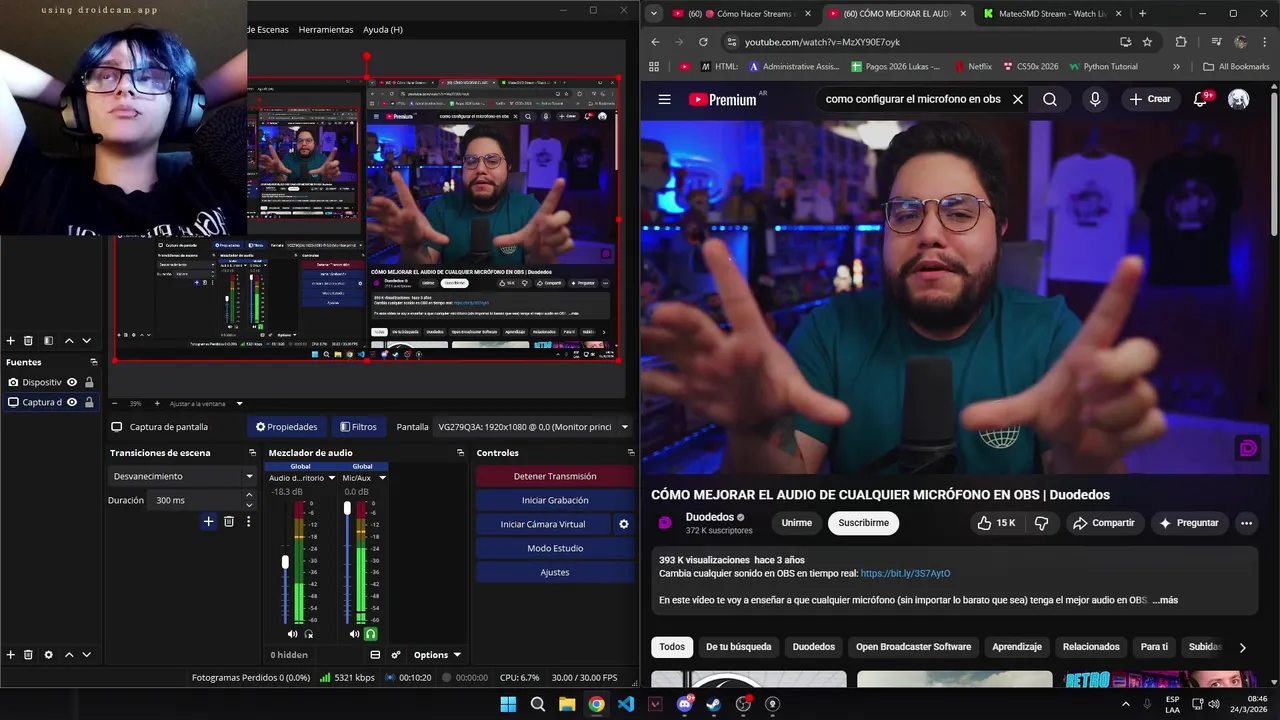The height and width of the screenshot is (720, 1280).
Task: Toggle monitoring on Audio del escritorio channel
Action: click(x=308, y=634)
